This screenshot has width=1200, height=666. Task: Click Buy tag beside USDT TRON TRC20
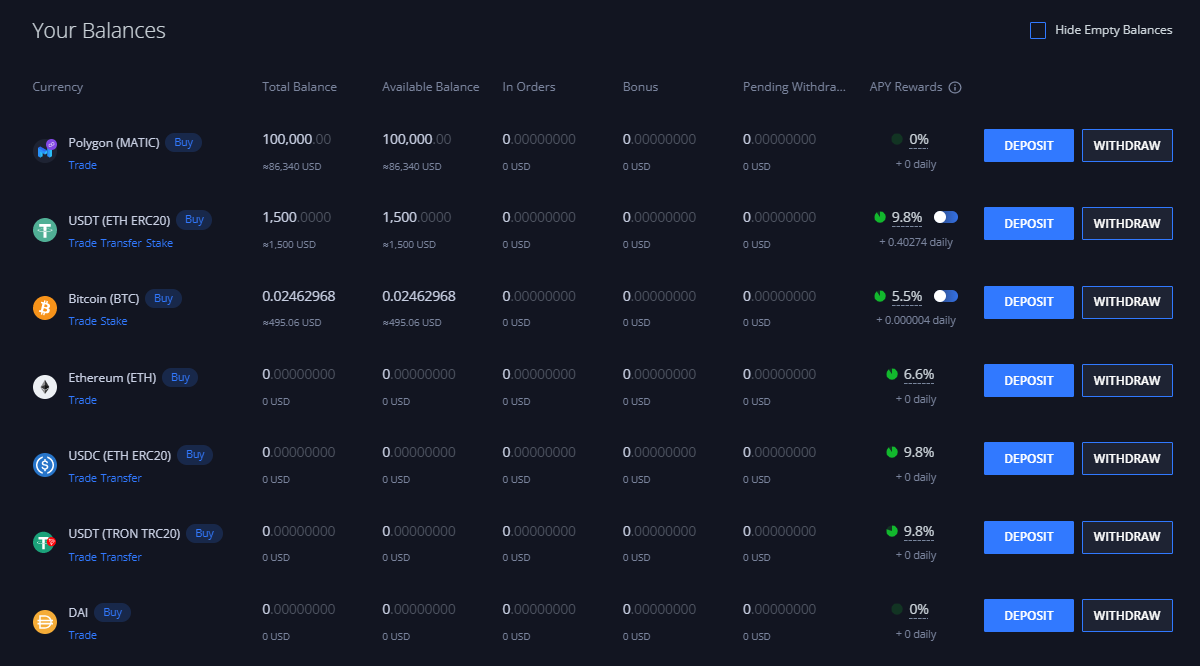[204, 534]
